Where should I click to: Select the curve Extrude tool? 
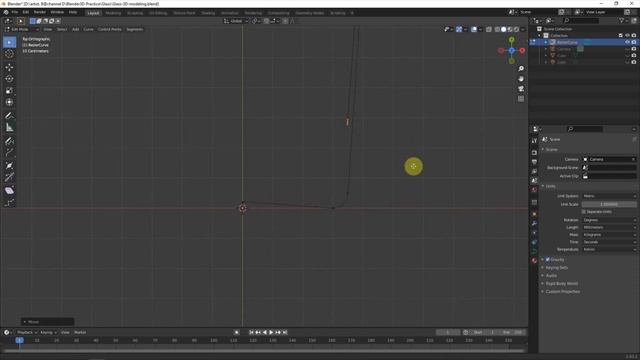pyautogui.click(x=9, y=153)
